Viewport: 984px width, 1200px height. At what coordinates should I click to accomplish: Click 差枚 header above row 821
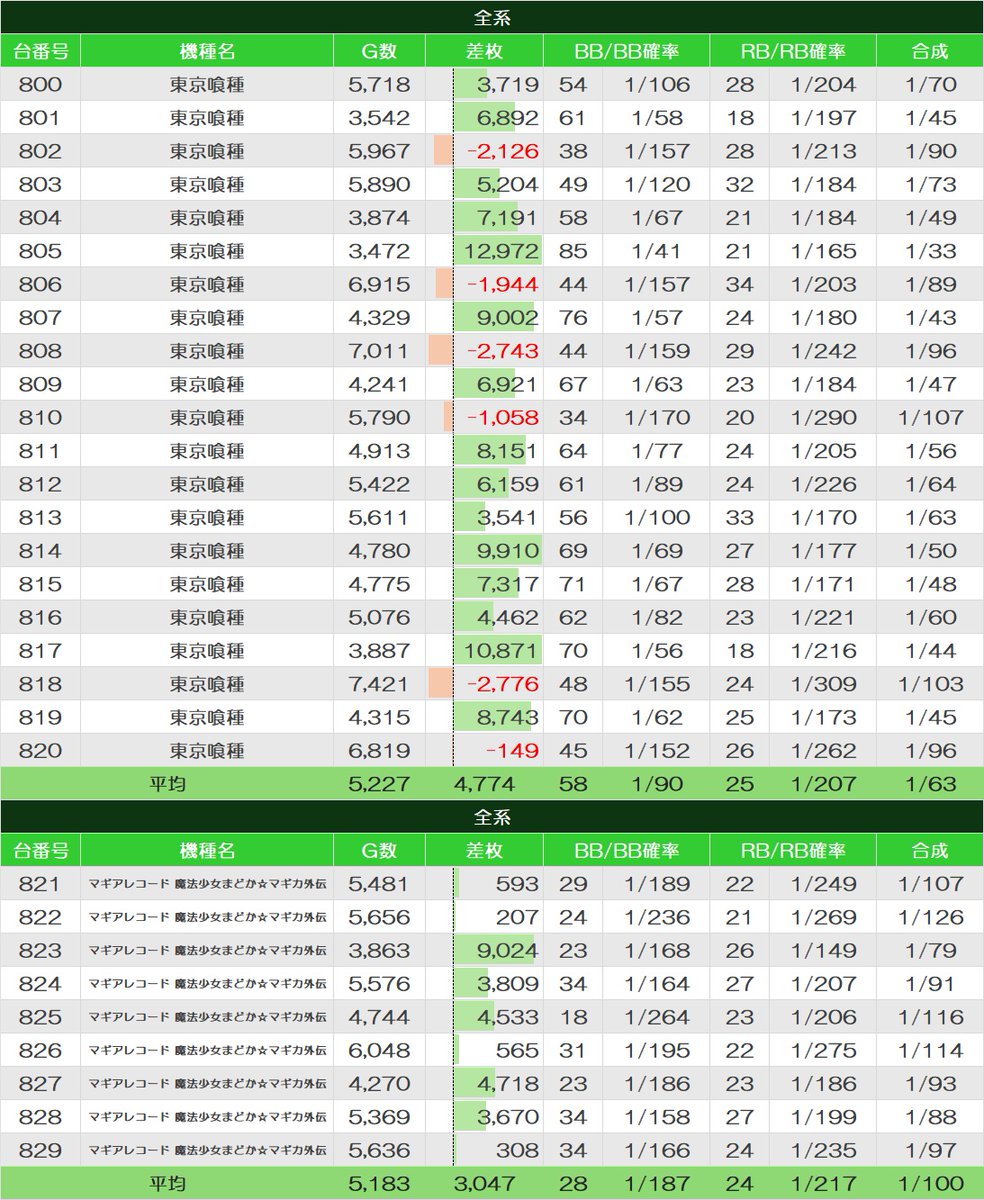(x=484, y=851)
